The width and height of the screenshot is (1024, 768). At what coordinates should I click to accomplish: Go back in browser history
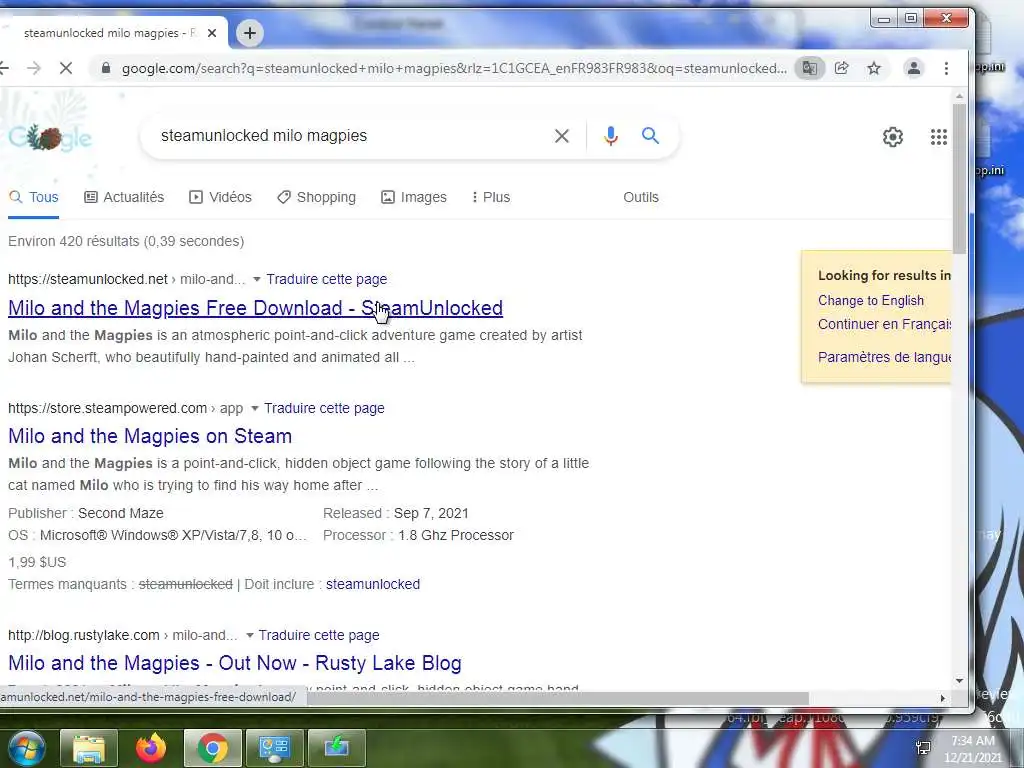coord(3,68)
